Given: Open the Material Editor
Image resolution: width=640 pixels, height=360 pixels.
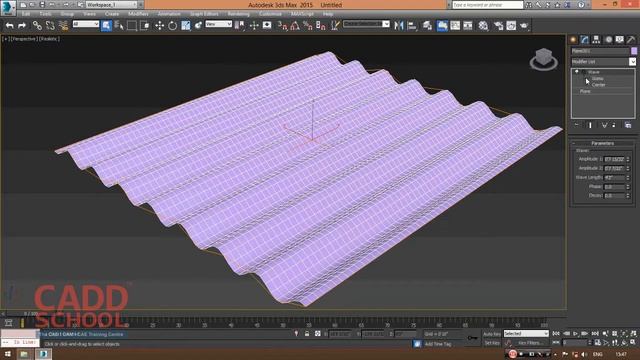Looking at the screenshot, I should point(483,25).
